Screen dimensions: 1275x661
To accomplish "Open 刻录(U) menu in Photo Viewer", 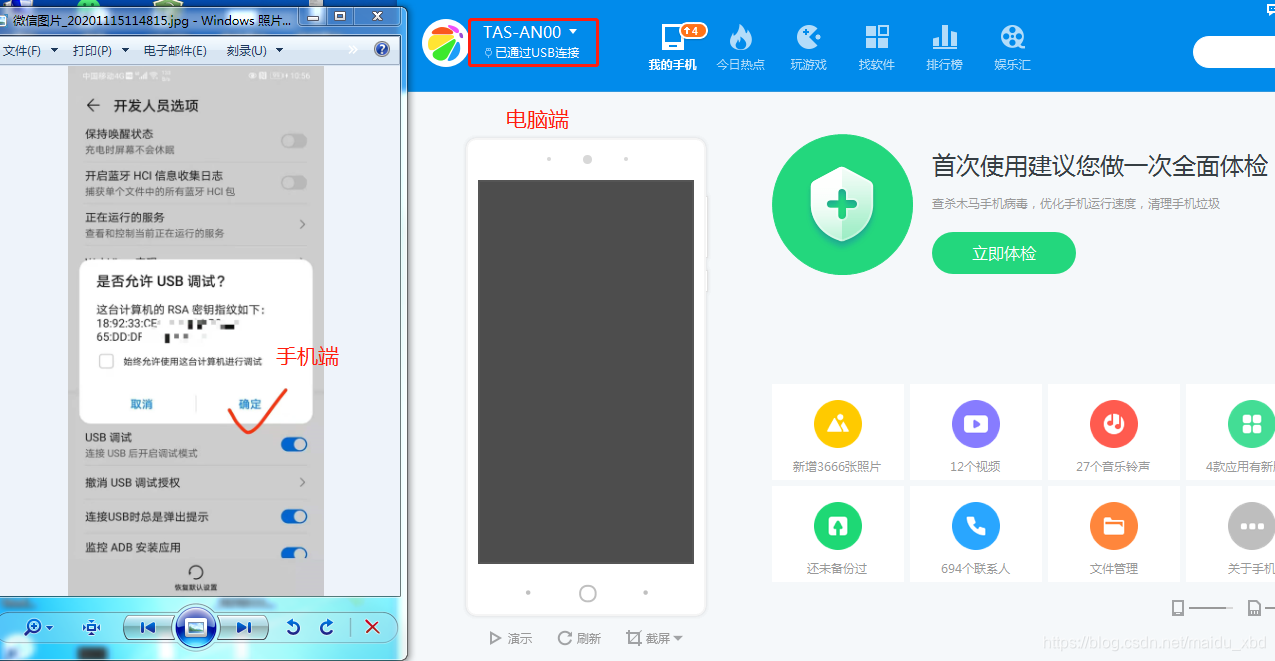I will [x=246, y=50].
